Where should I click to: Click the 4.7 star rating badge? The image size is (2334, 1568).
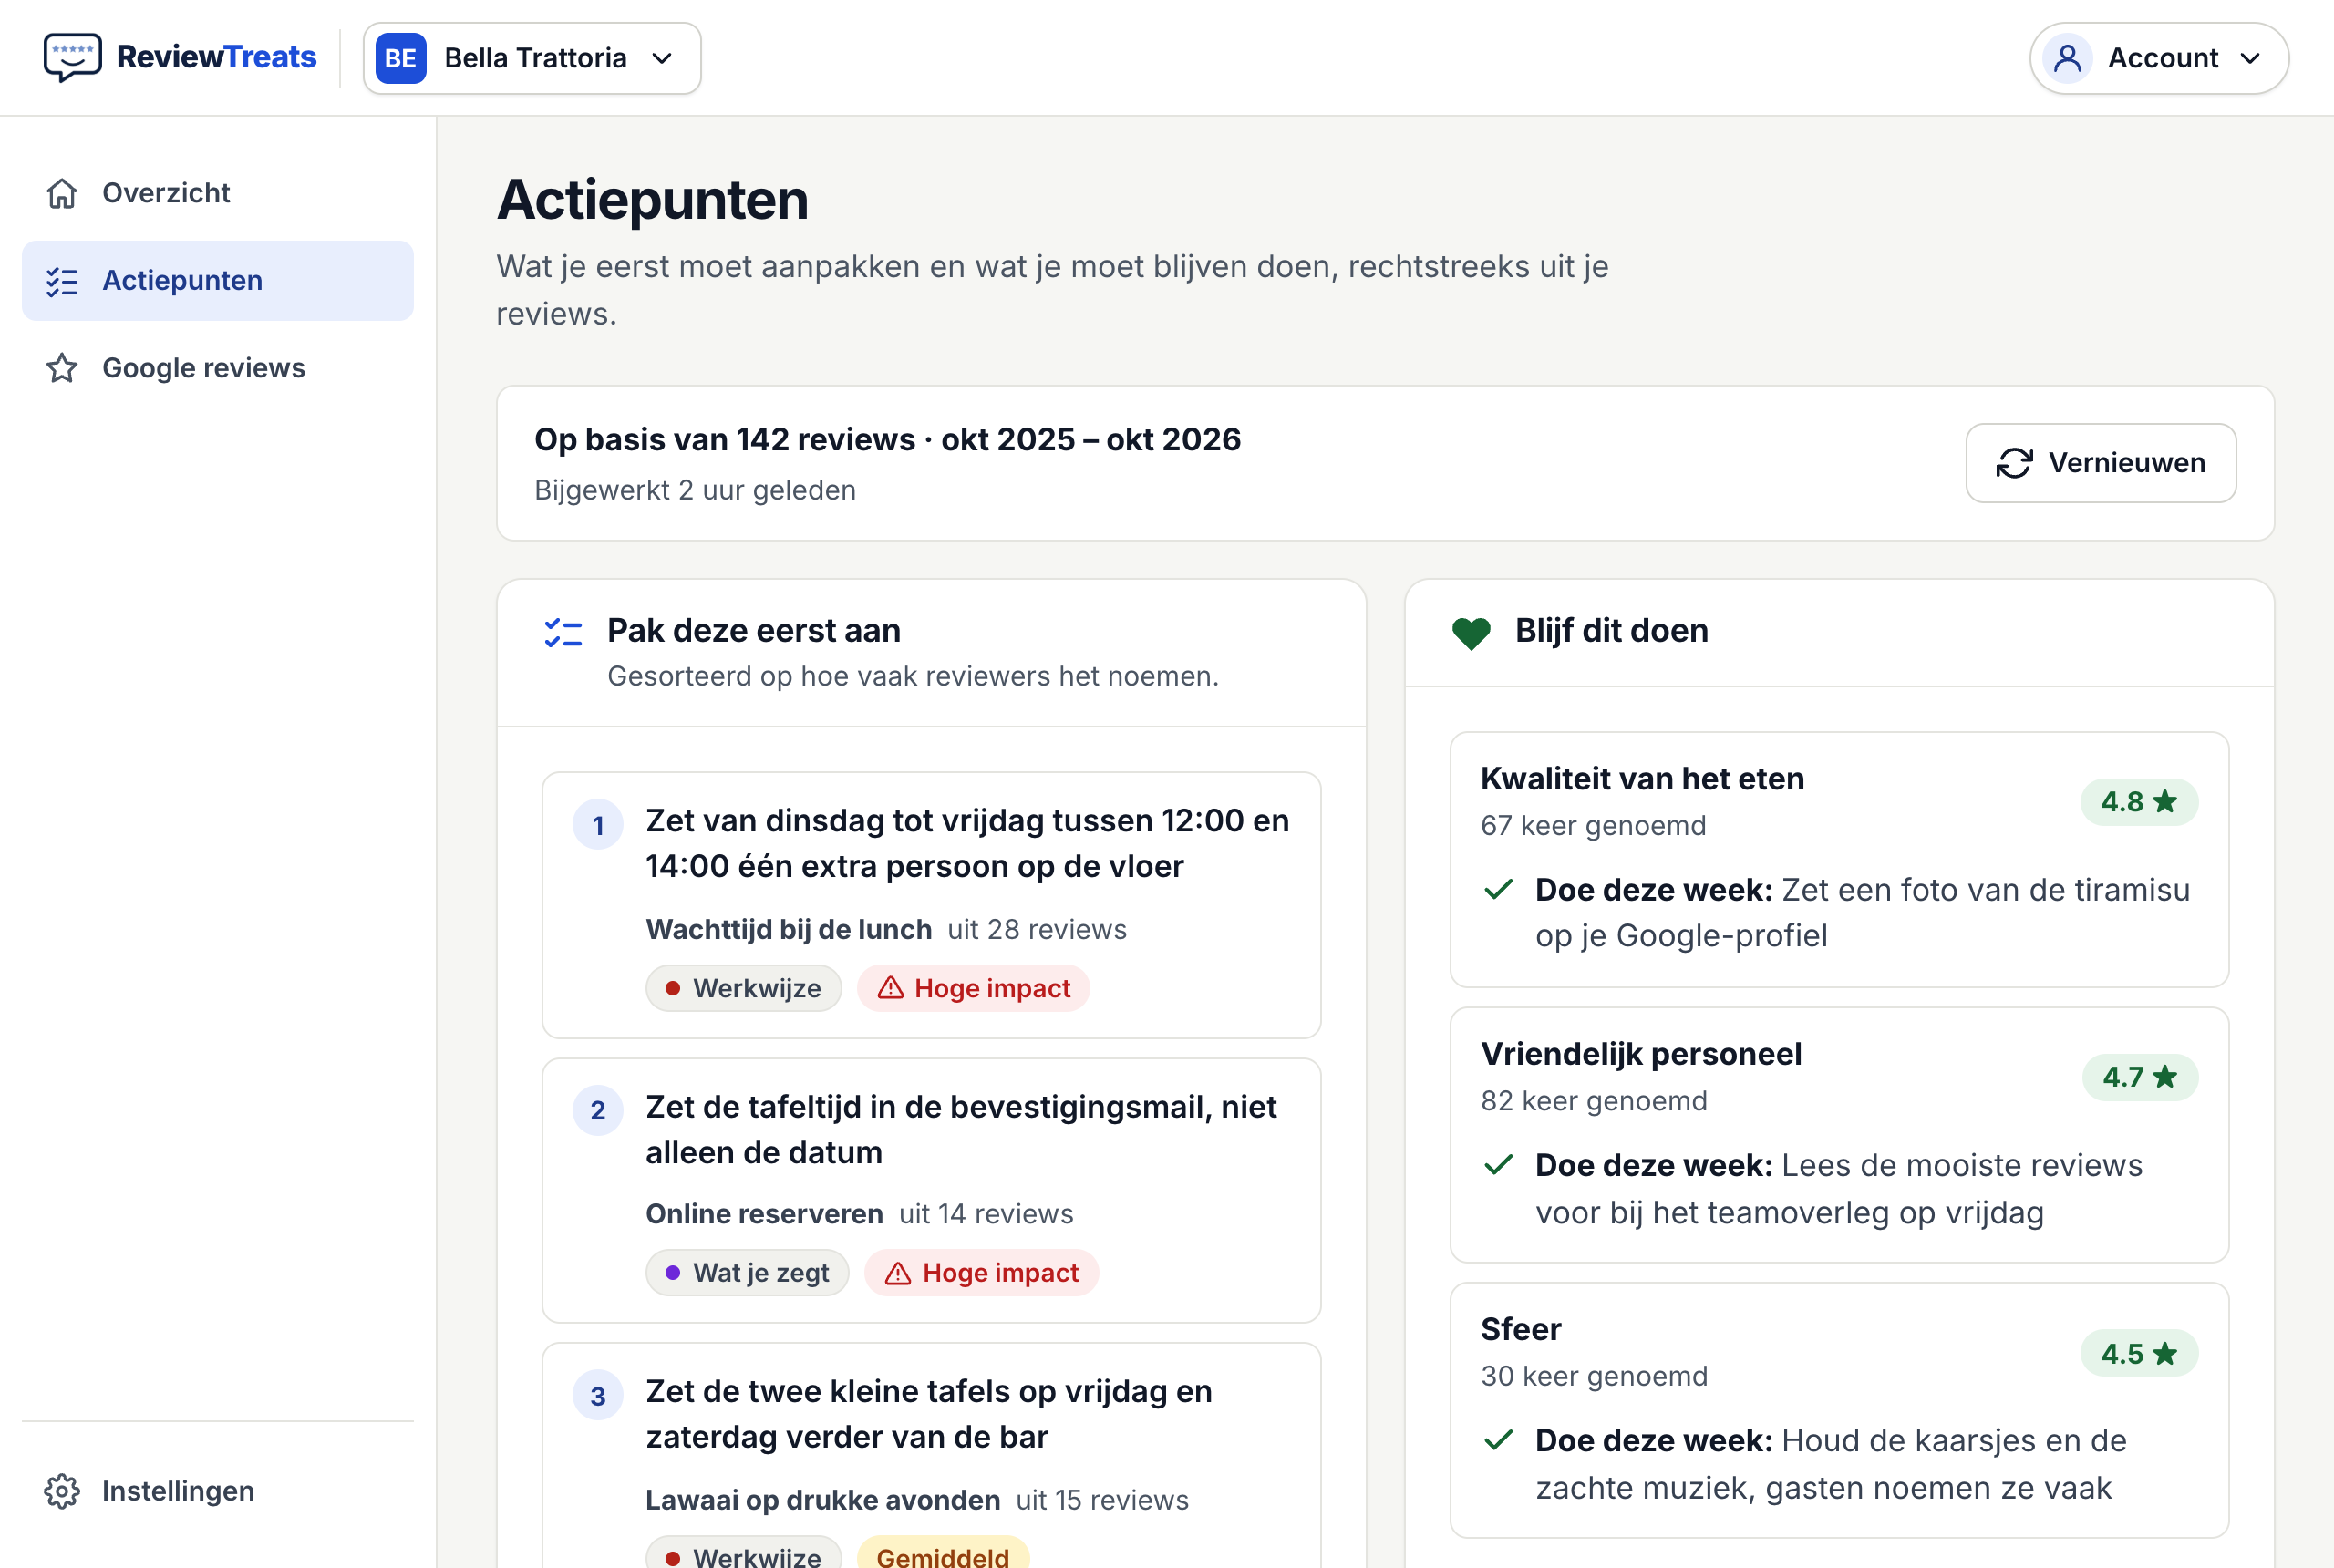(x=2140, y=1077)
